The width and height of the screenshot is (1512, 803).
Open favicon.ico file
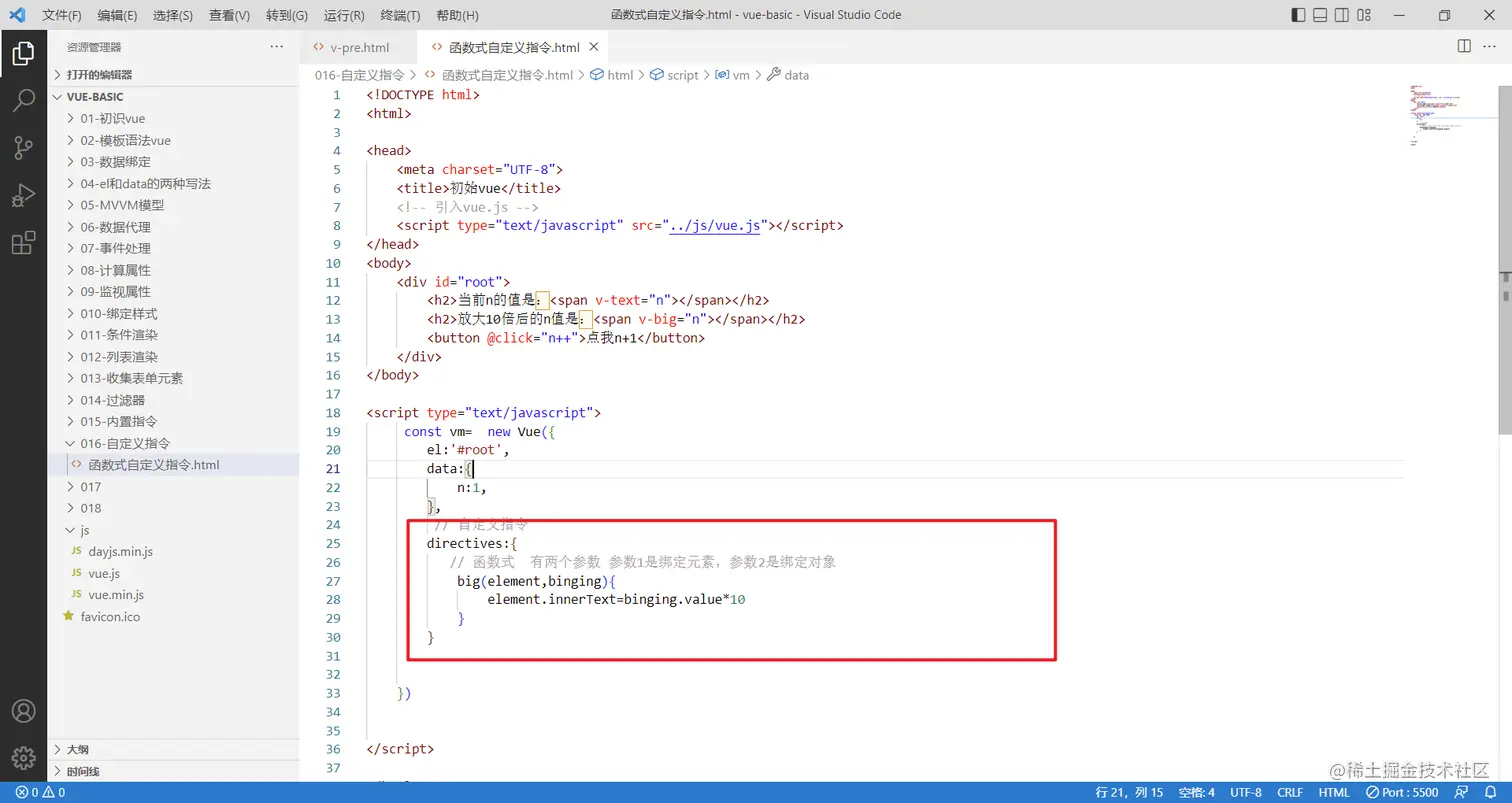(173, 616)
